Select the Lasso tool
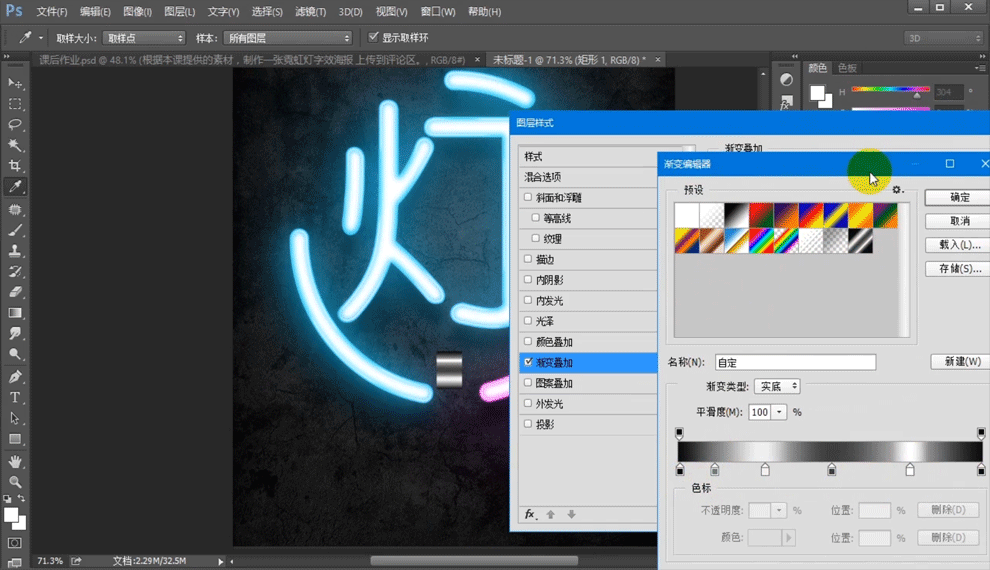The width and height of the screenshot is (990, 570). (15, 124)
